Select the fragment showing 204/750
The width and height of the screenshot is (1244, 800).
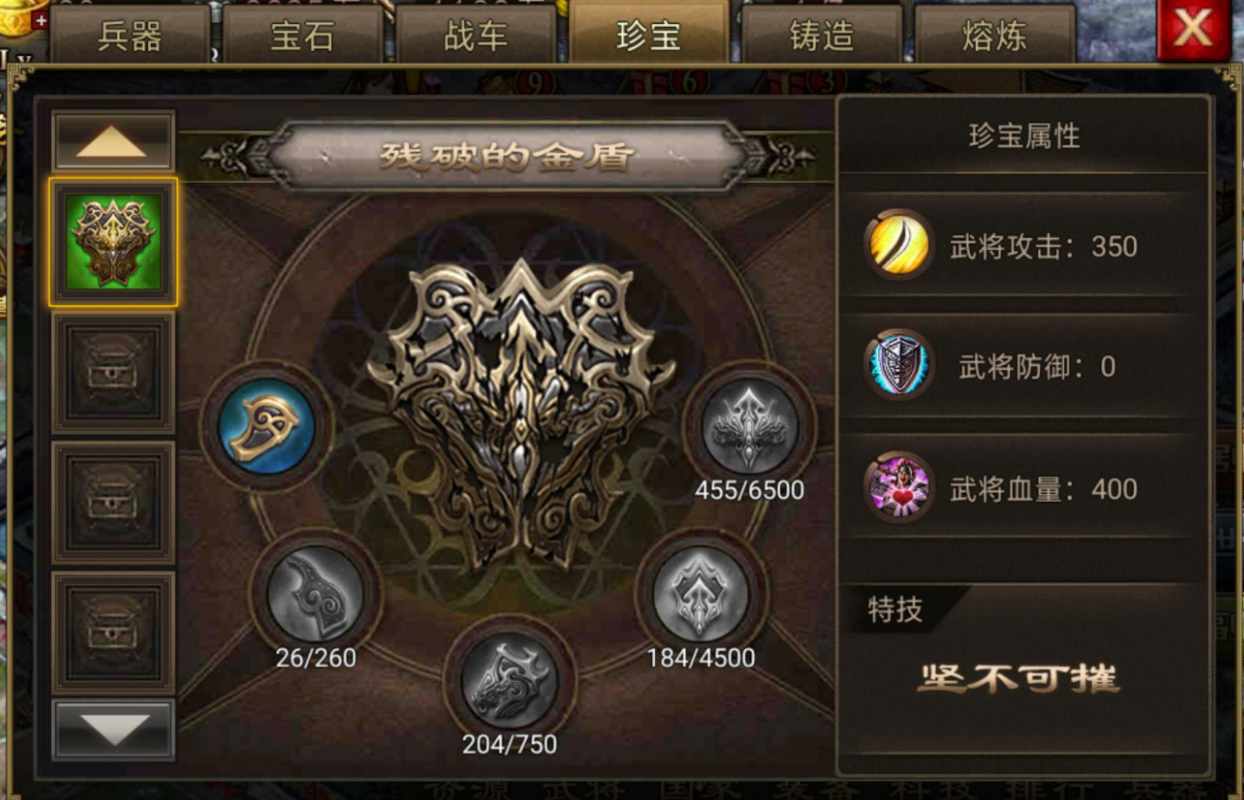point(509,680)
